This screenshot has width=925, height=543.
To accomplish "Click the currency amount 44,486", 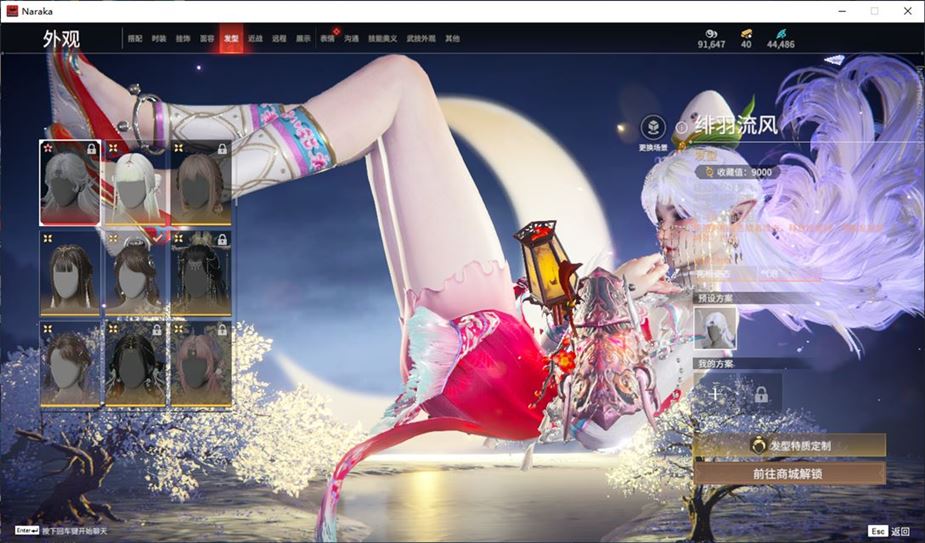I will pyautogui.click(x=780, y=44).
